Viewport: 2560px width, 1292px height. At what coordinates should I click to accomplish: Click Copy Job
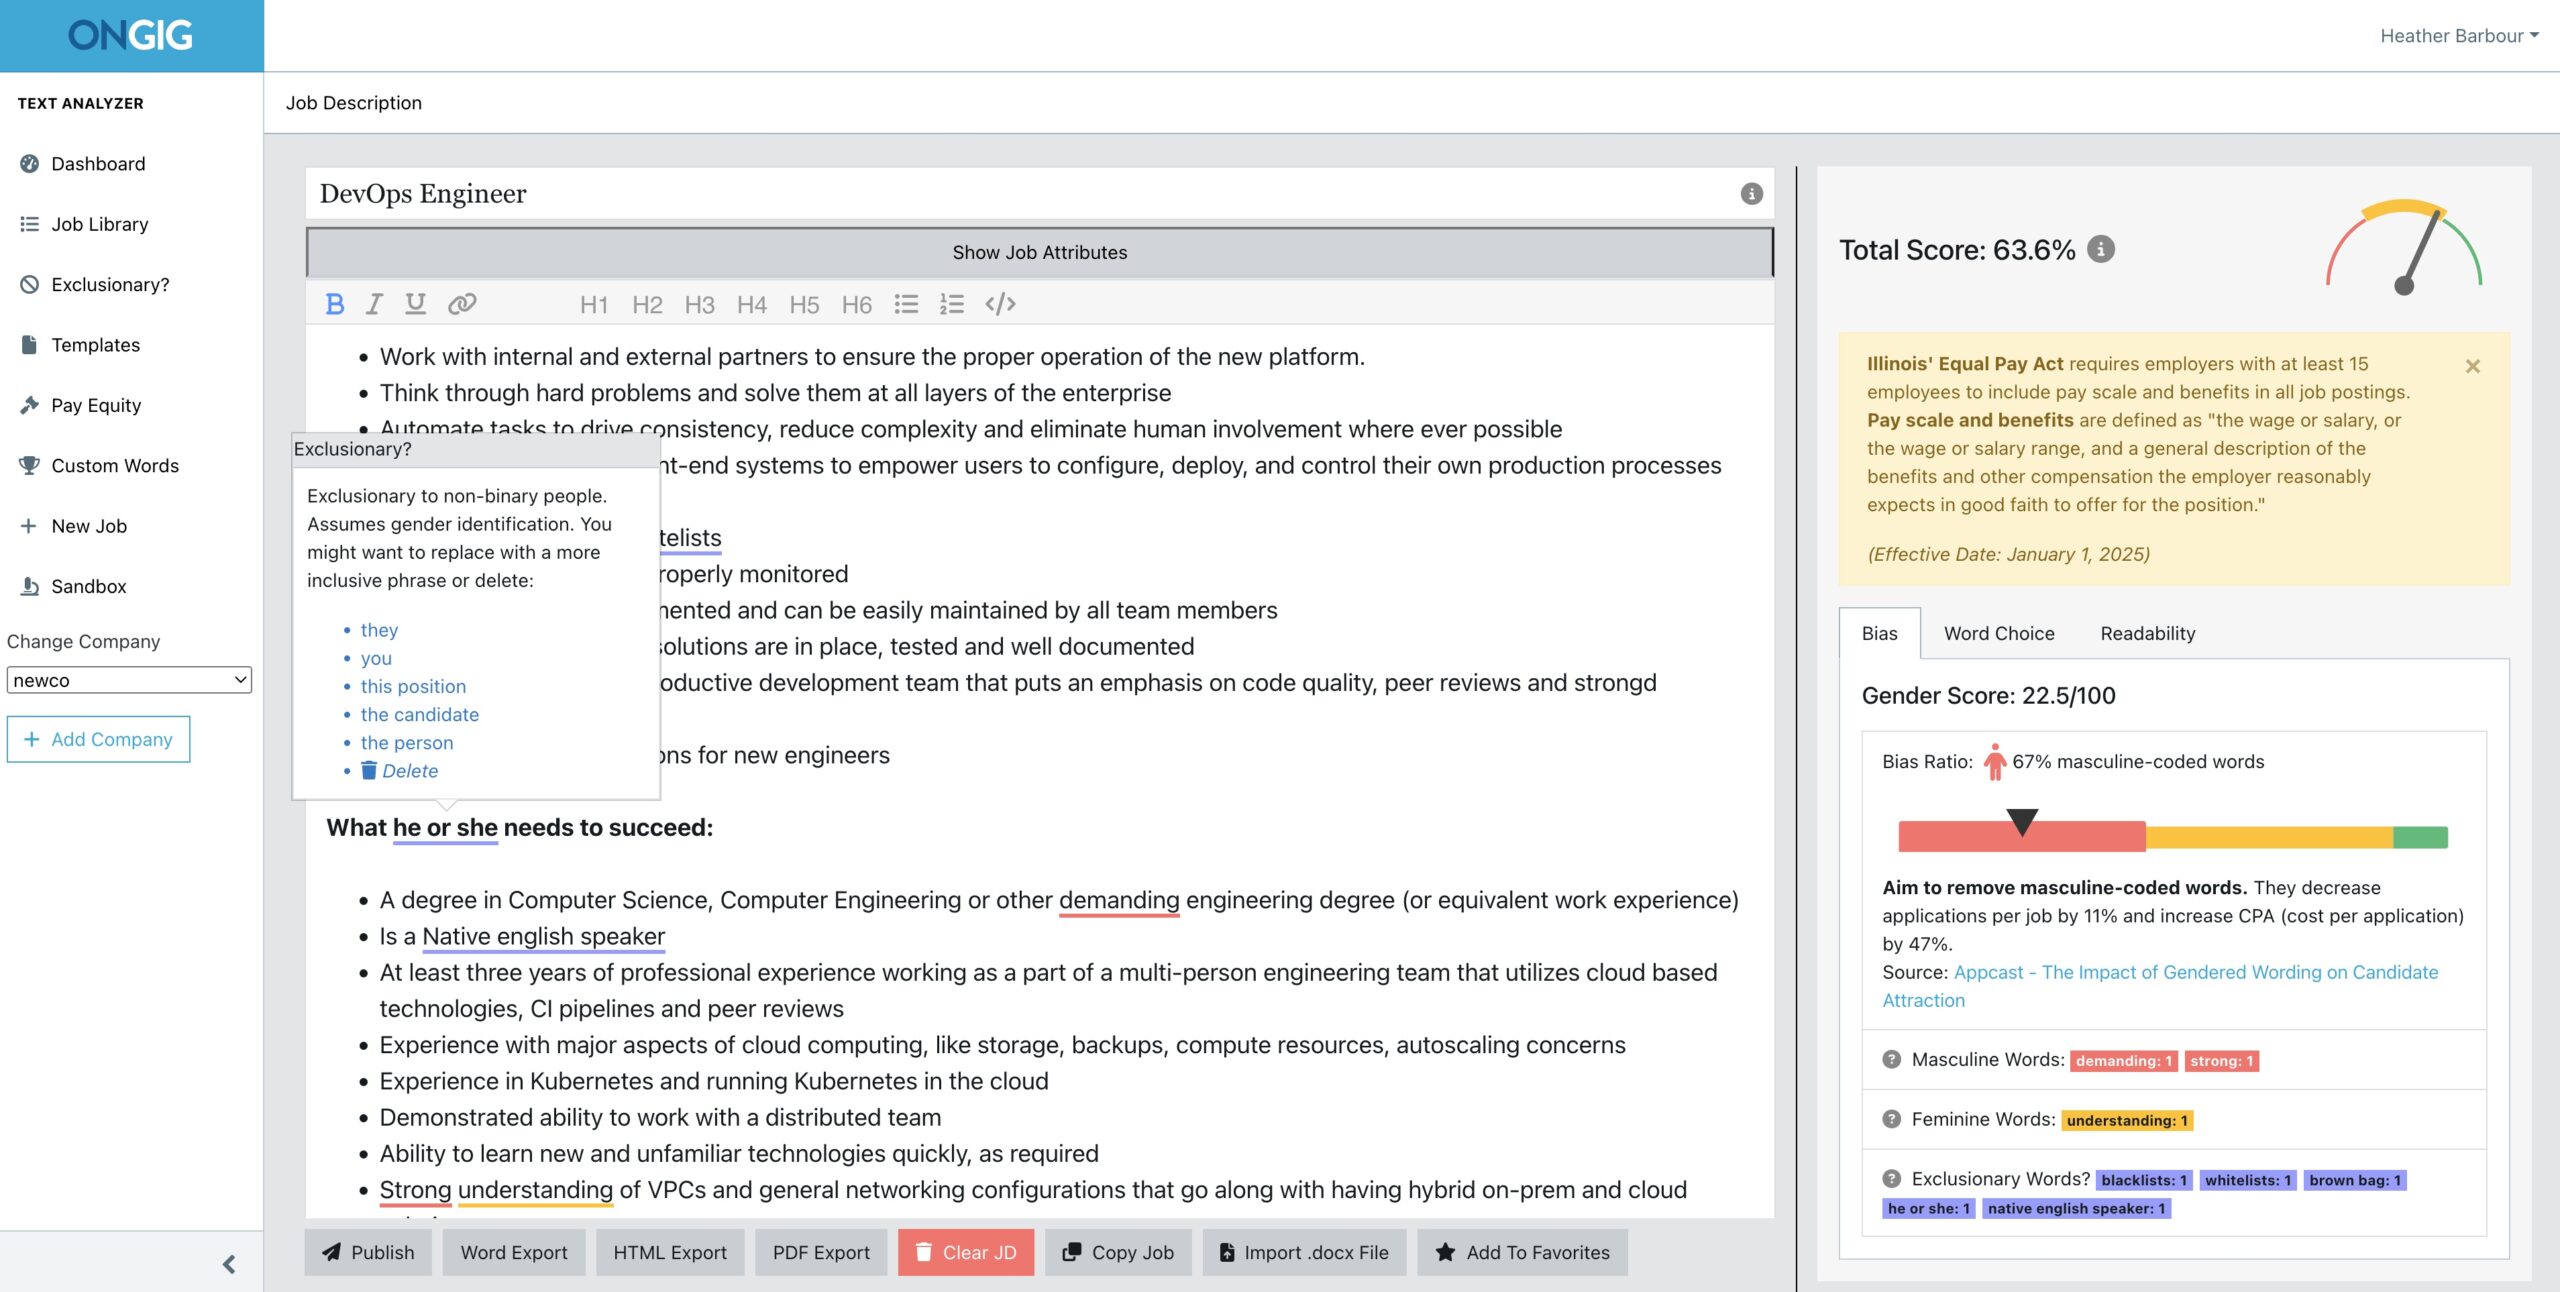[1118, 1252]
